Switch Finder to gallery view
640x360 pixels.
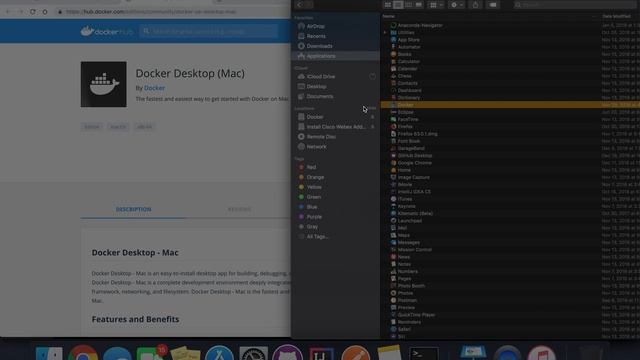[x=419, y=5]
